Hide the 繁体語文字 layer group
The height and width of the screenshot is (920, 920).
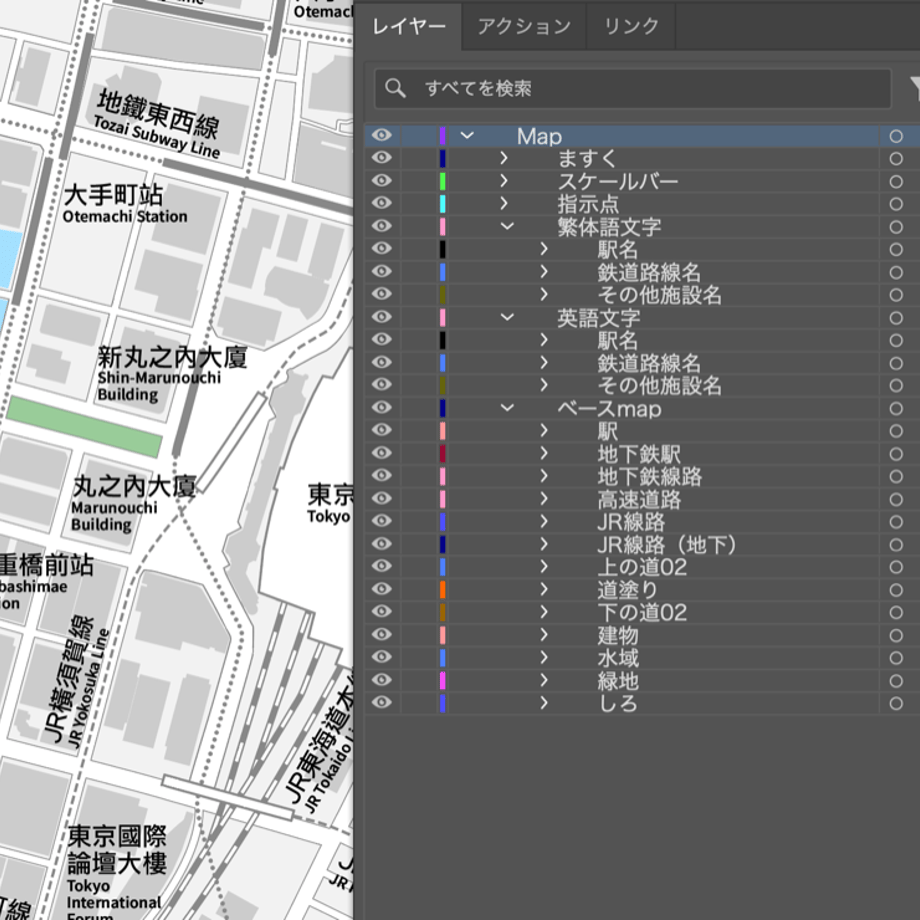tap(381, 226)
